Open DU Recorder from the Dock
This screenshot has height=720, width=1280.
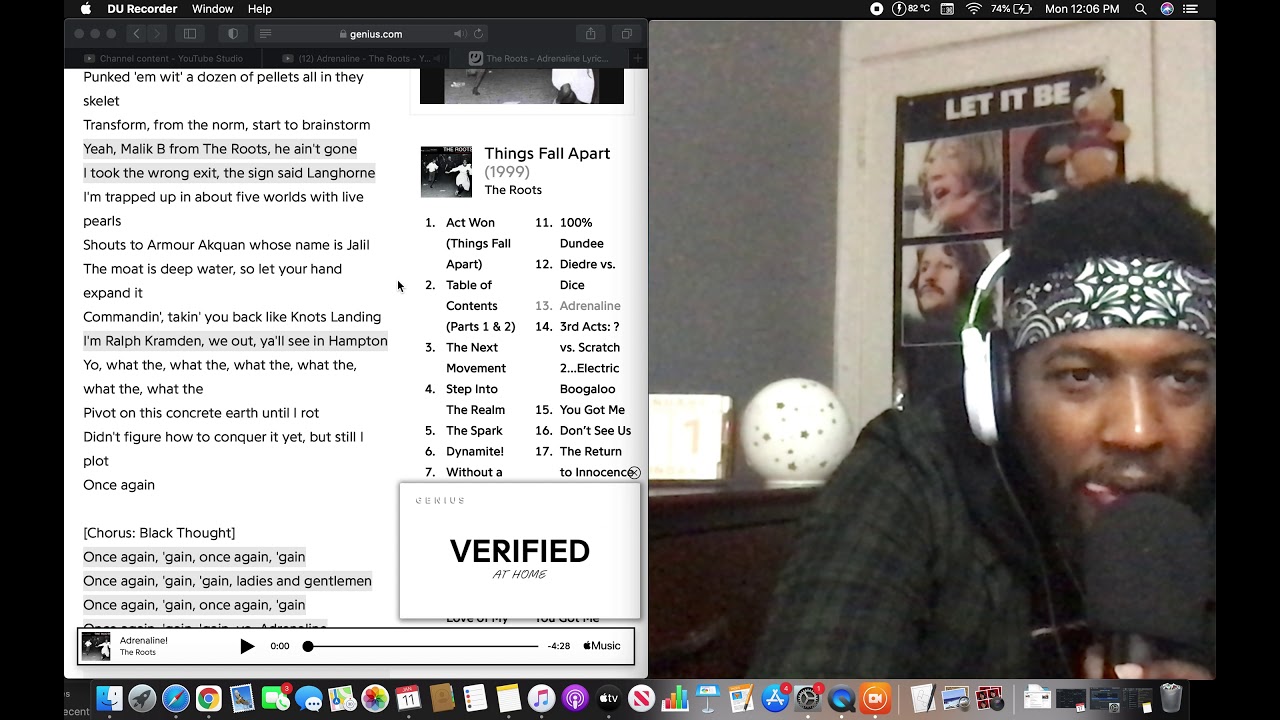(x=875, y=698)
